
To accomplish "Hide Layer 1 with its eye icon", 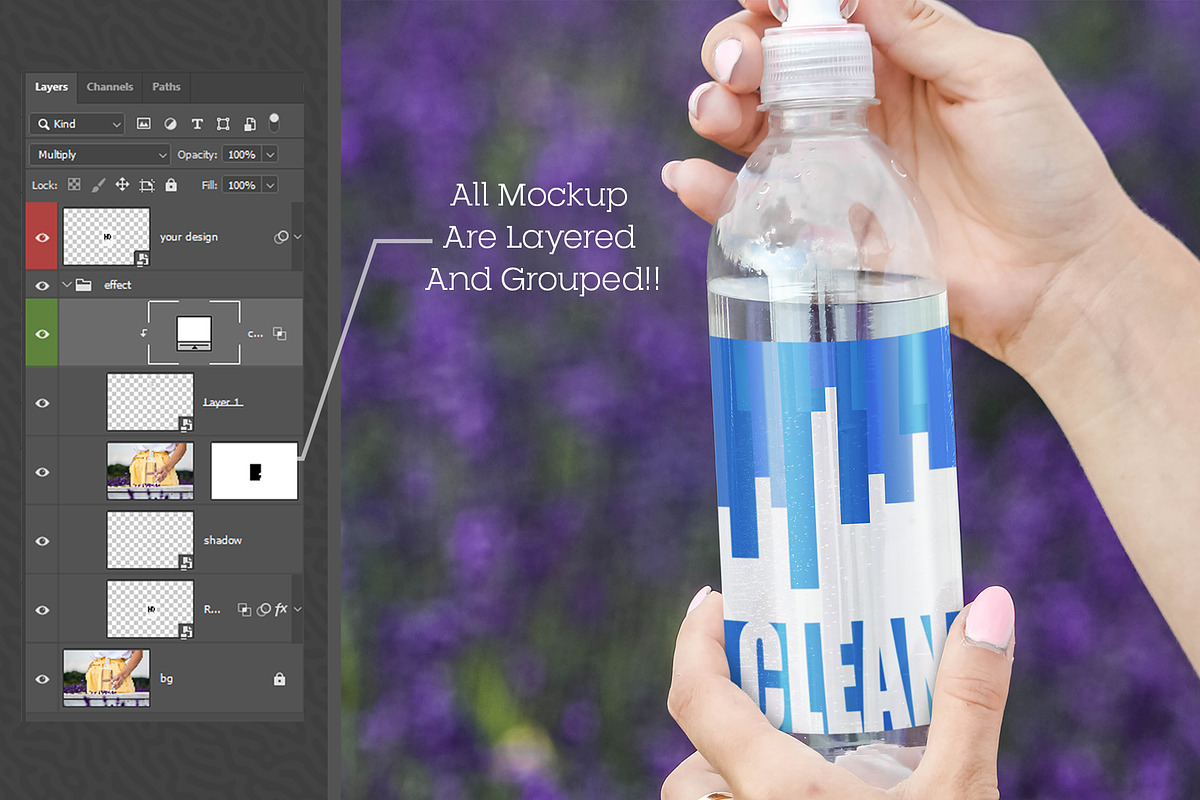I will pos(42,402).
